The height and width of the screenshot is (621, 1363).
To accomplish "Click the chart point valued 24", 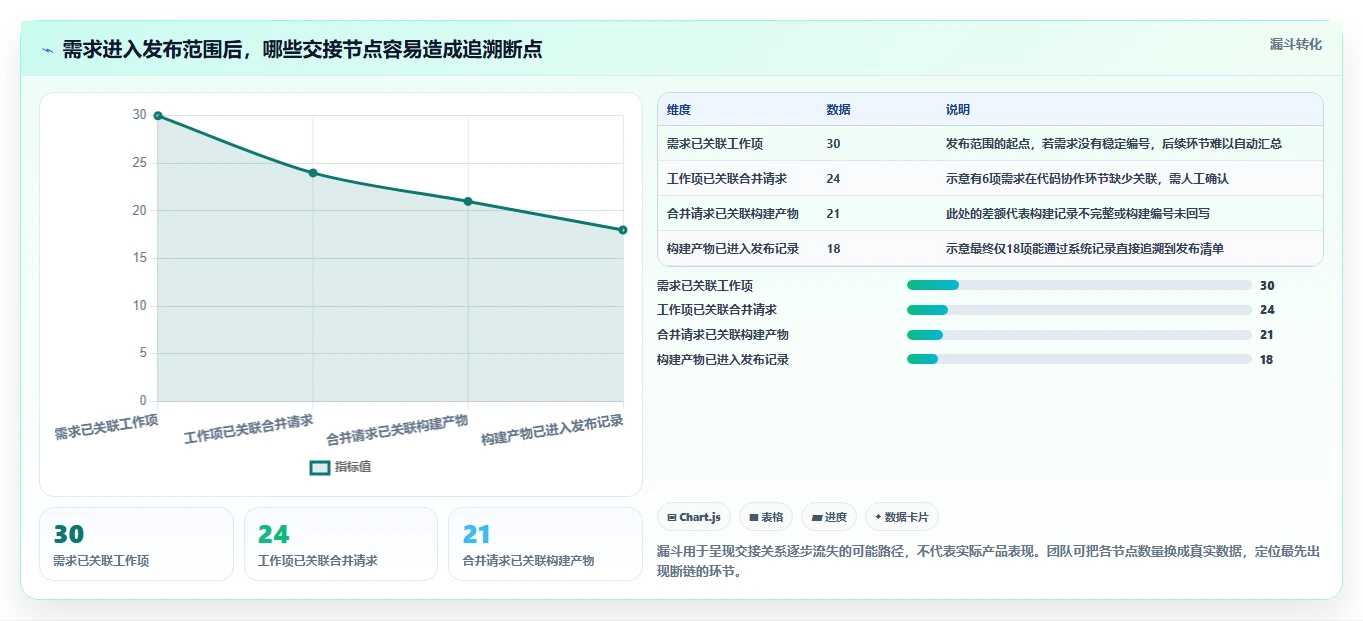I will pyautogui.click(x=313, y=173).
